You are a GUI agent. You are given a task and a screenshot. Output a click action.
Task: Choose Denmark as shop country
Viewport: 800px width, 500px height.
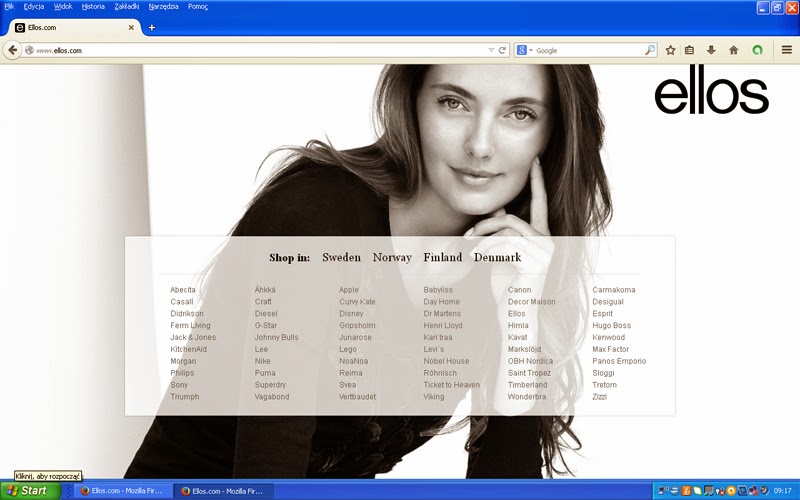tap(497, 257)
